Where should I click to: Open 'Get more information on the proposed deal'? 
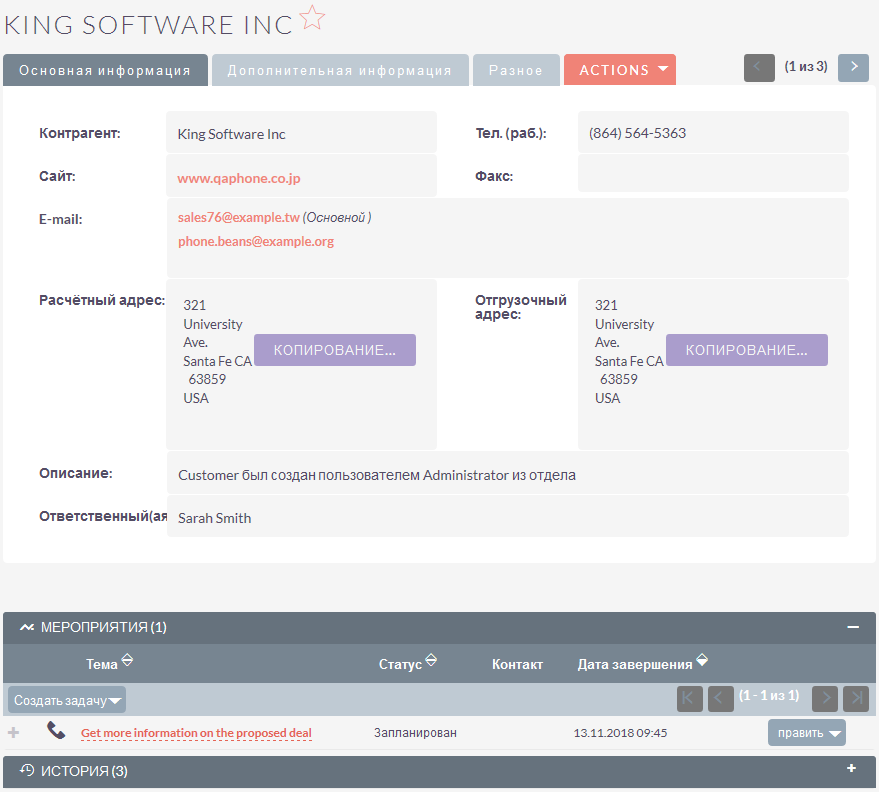[x=196, y=733]
